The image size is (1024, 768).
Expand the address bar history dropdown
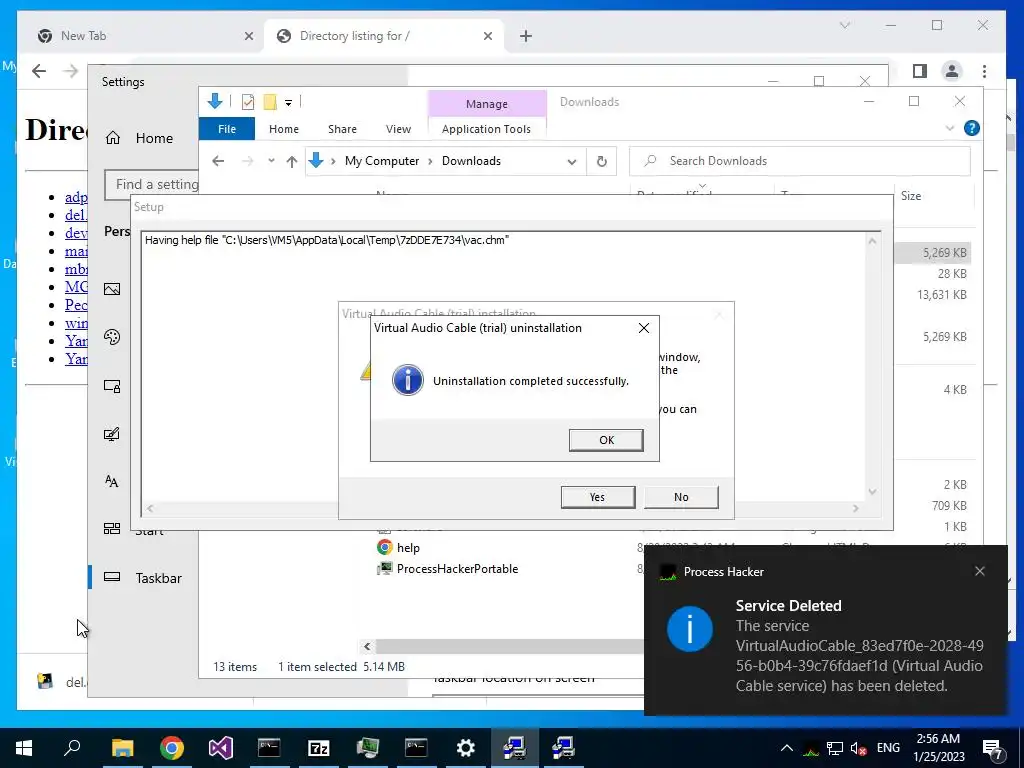[x=572, y=161]
